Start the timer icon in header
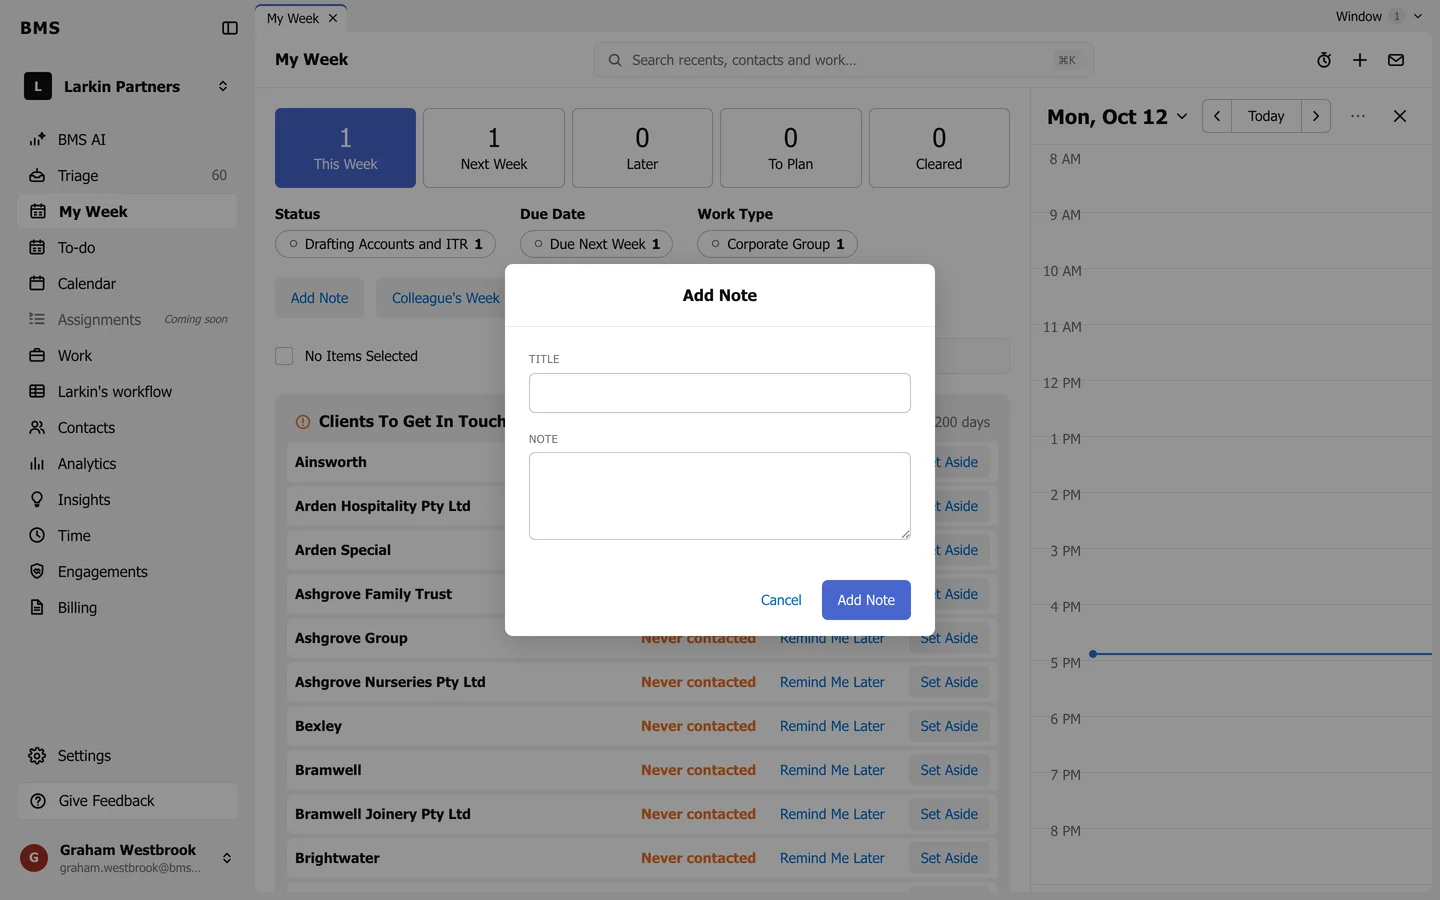 coord(1324,60)
